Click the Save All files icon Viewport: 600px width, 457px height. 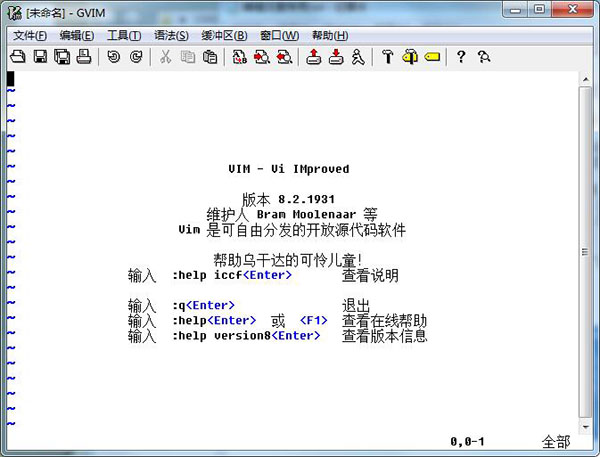click(62, 57)
